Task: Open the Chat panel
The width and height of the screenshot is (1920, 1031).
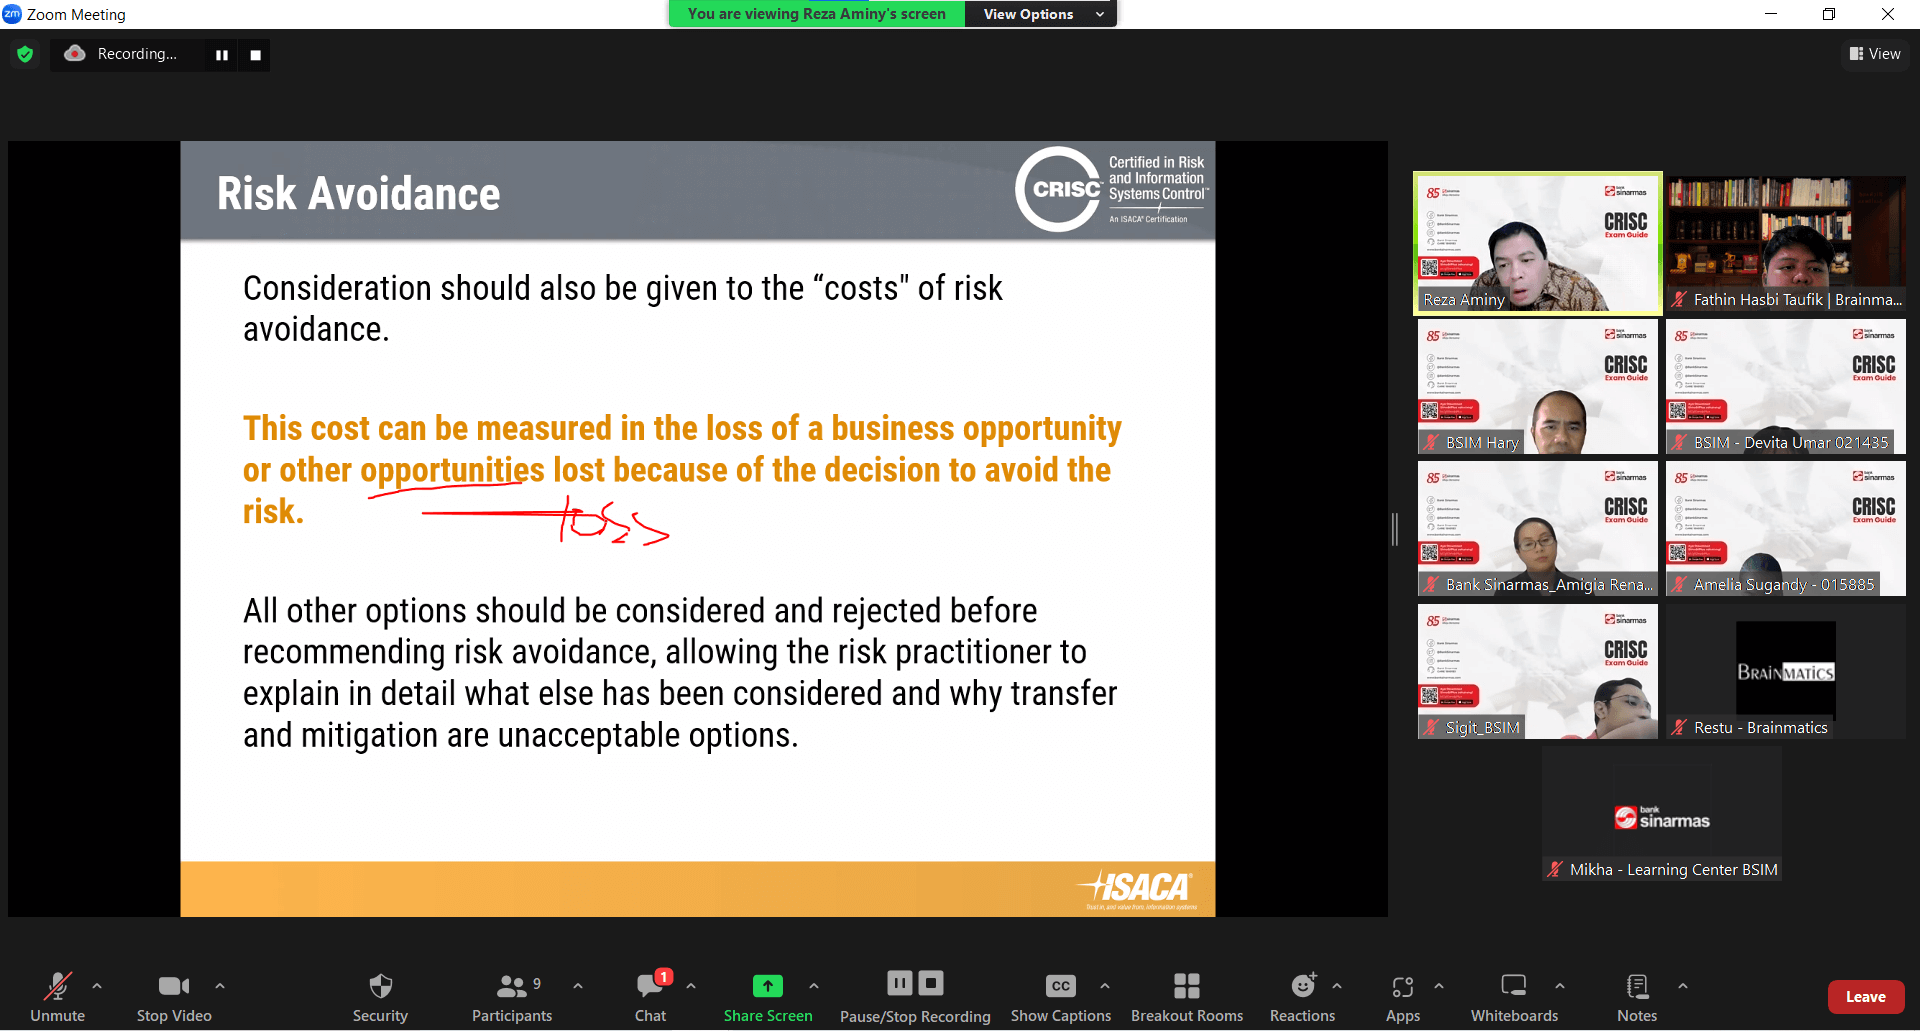Action: (x=650, y=987)
